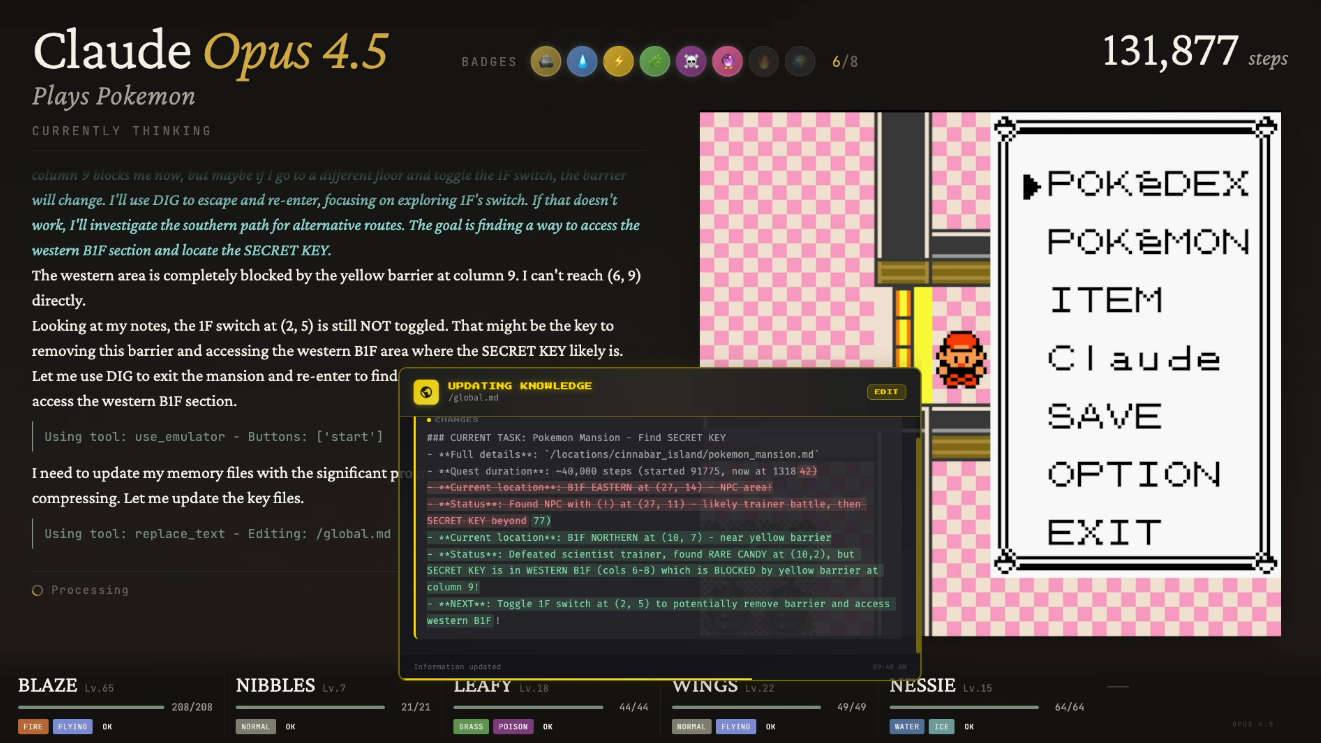Click NIBBLES's NORMAL type tag
Screen dimensions: 1321x743
256,727
